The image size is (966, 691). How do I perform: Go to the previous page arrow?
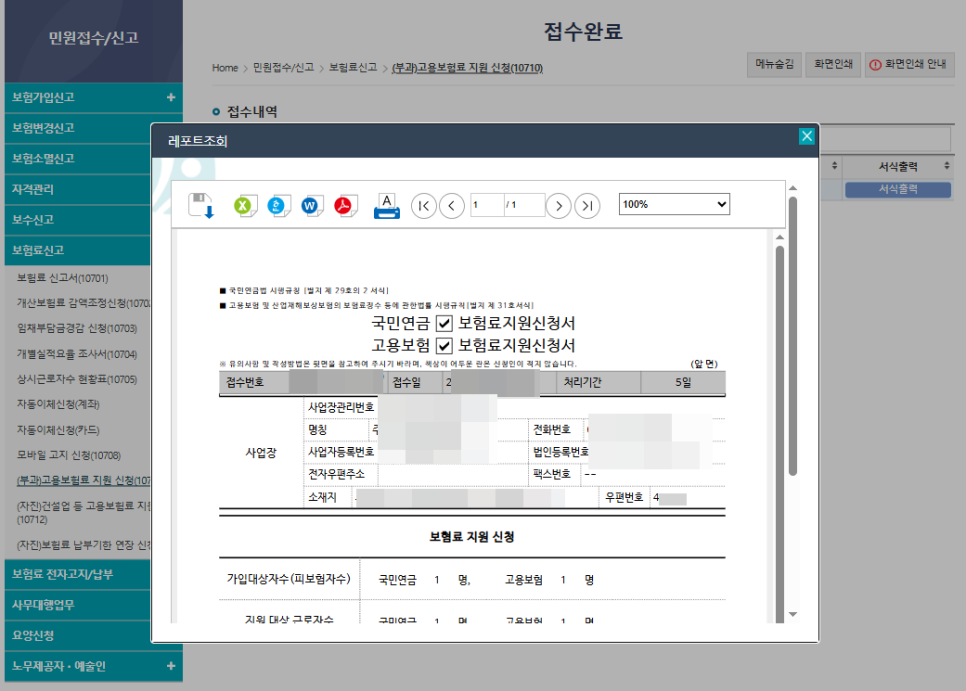pyautogui.click(x=453, y=204)
